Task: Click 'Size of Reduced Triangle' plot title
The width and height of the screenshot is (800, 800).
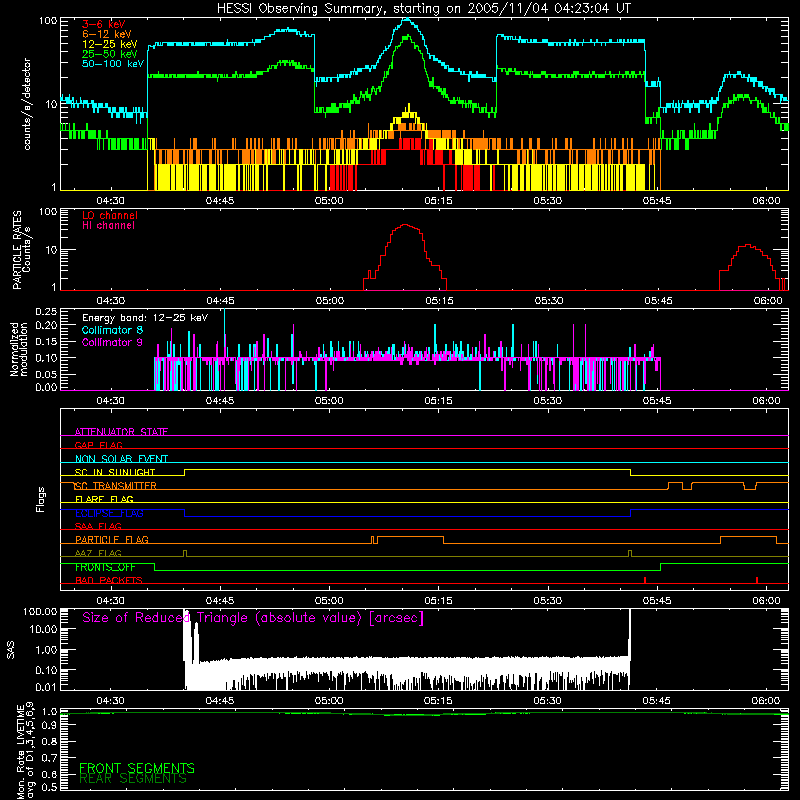Action: pyautogui.click(x=253, y=618)
